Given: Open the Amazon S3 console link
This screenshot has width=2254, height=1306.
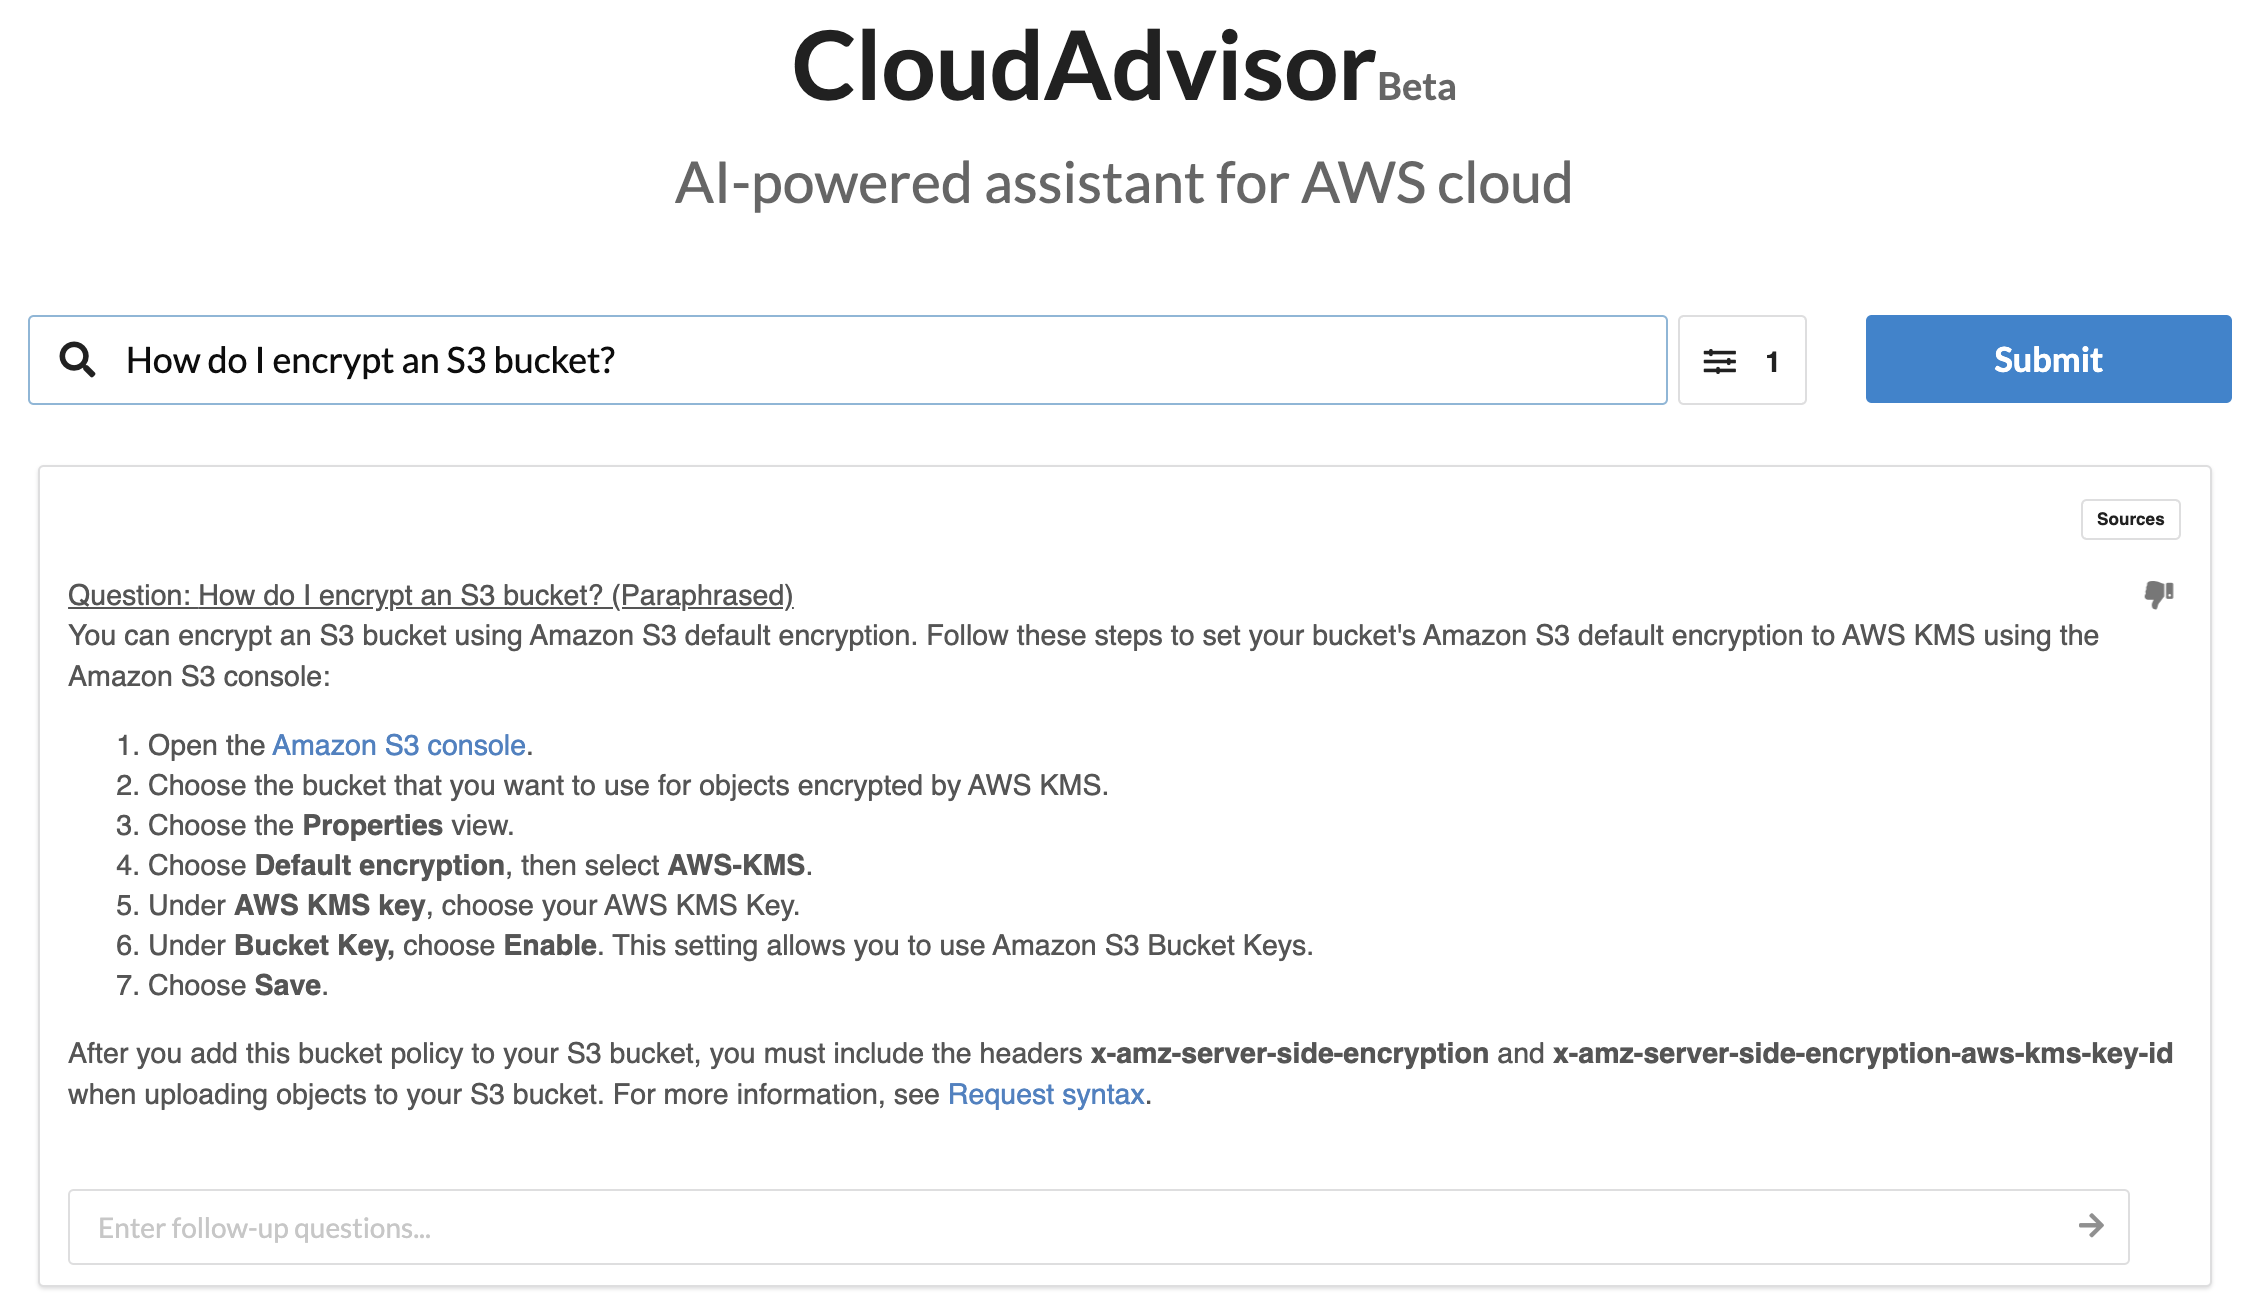Looking at the screenshot, I should (398, 745).
